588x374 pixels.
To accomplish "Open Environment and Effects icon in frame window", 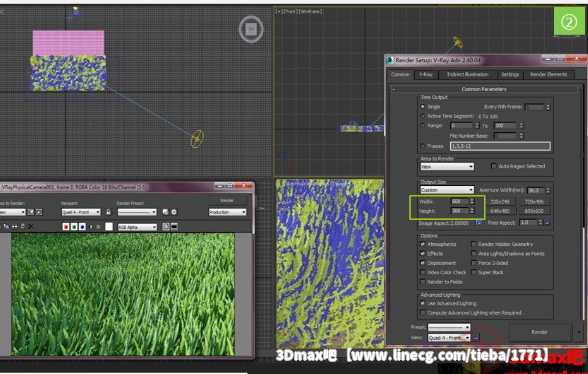I will tap(174, 212).
